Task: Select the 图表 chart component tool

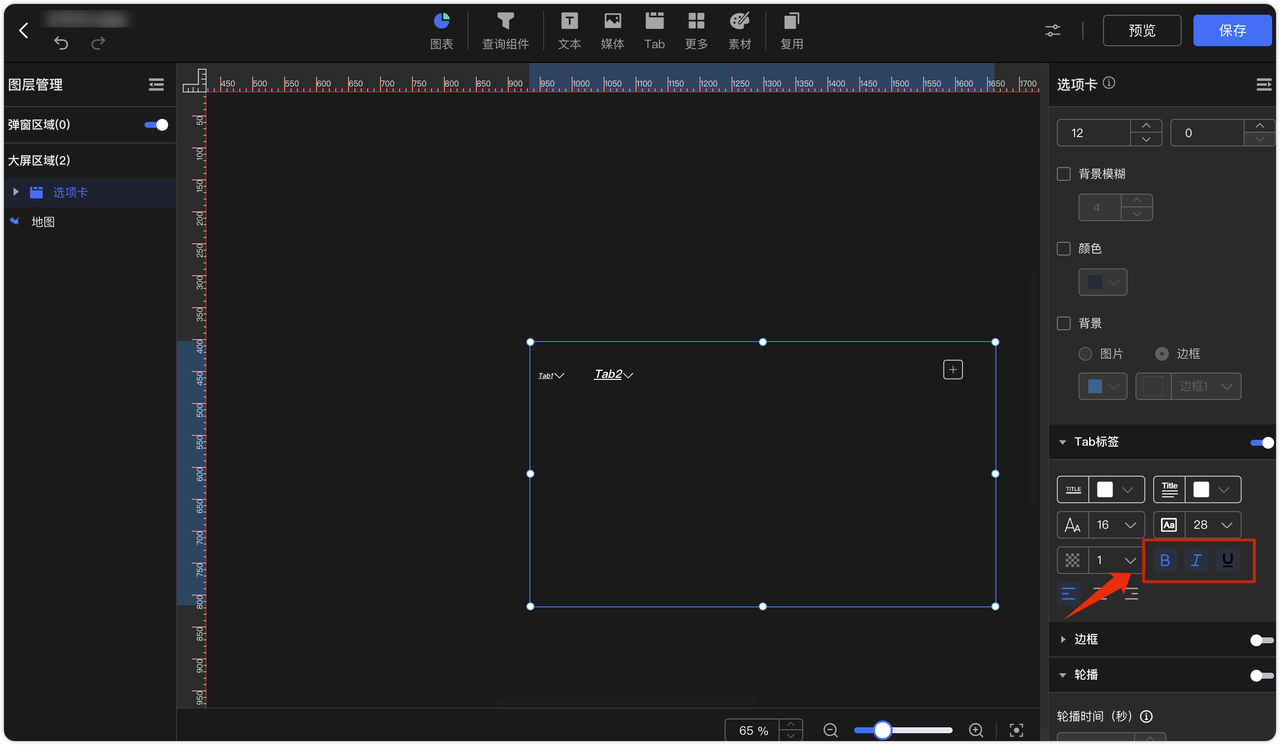Action: (441, 30)
